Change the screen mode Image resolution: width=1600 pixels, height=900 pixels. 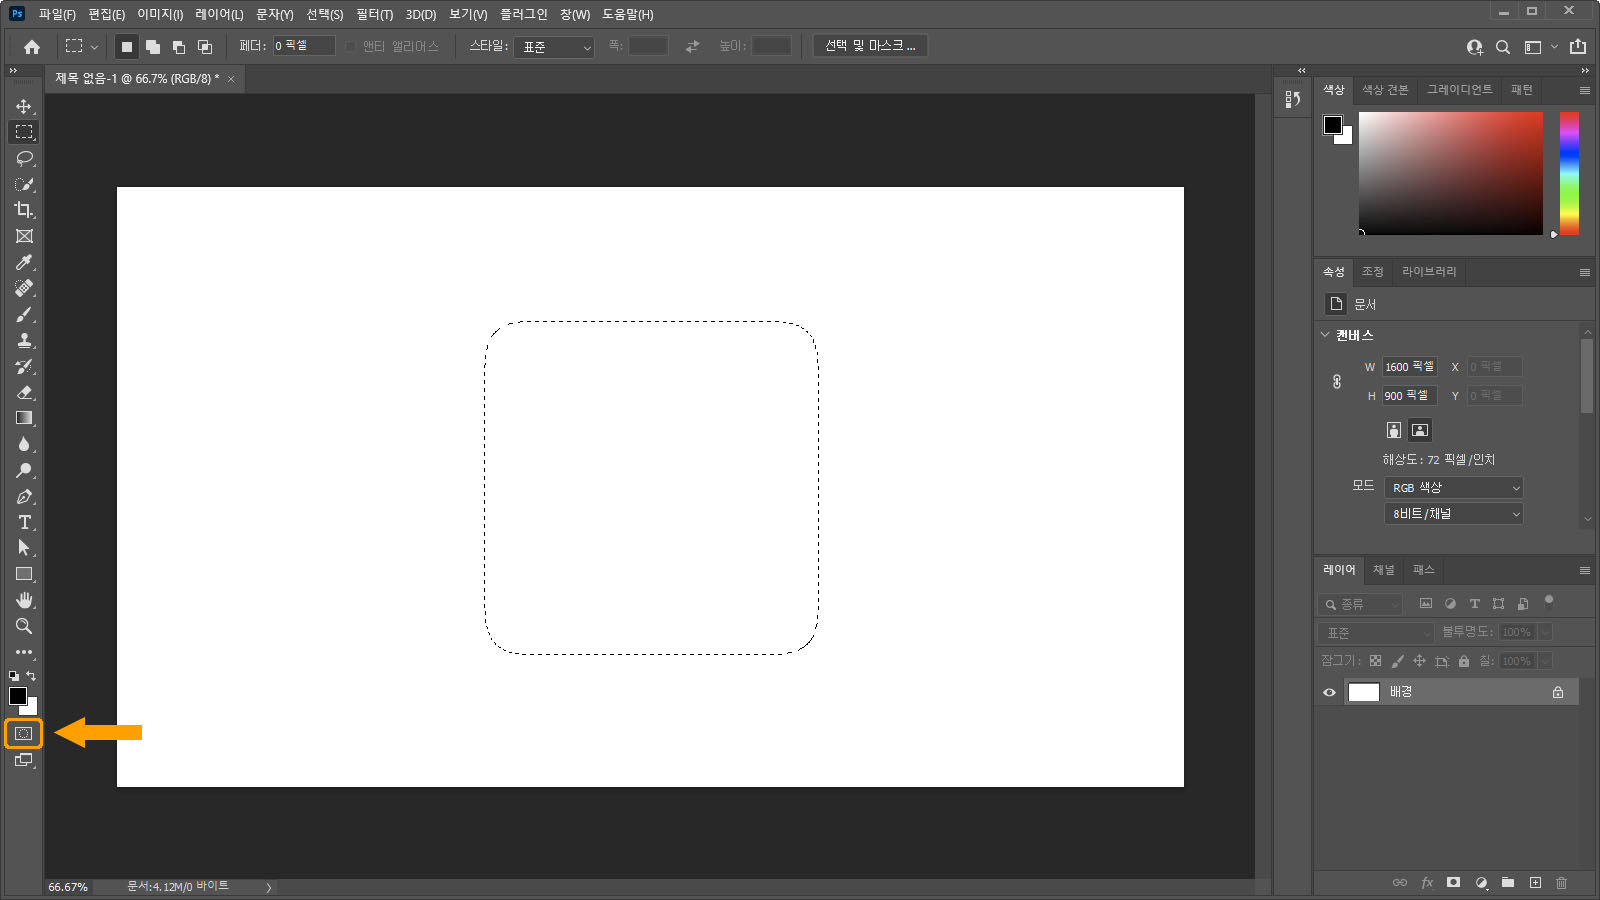pyautogui.click(x=24, y=760)
